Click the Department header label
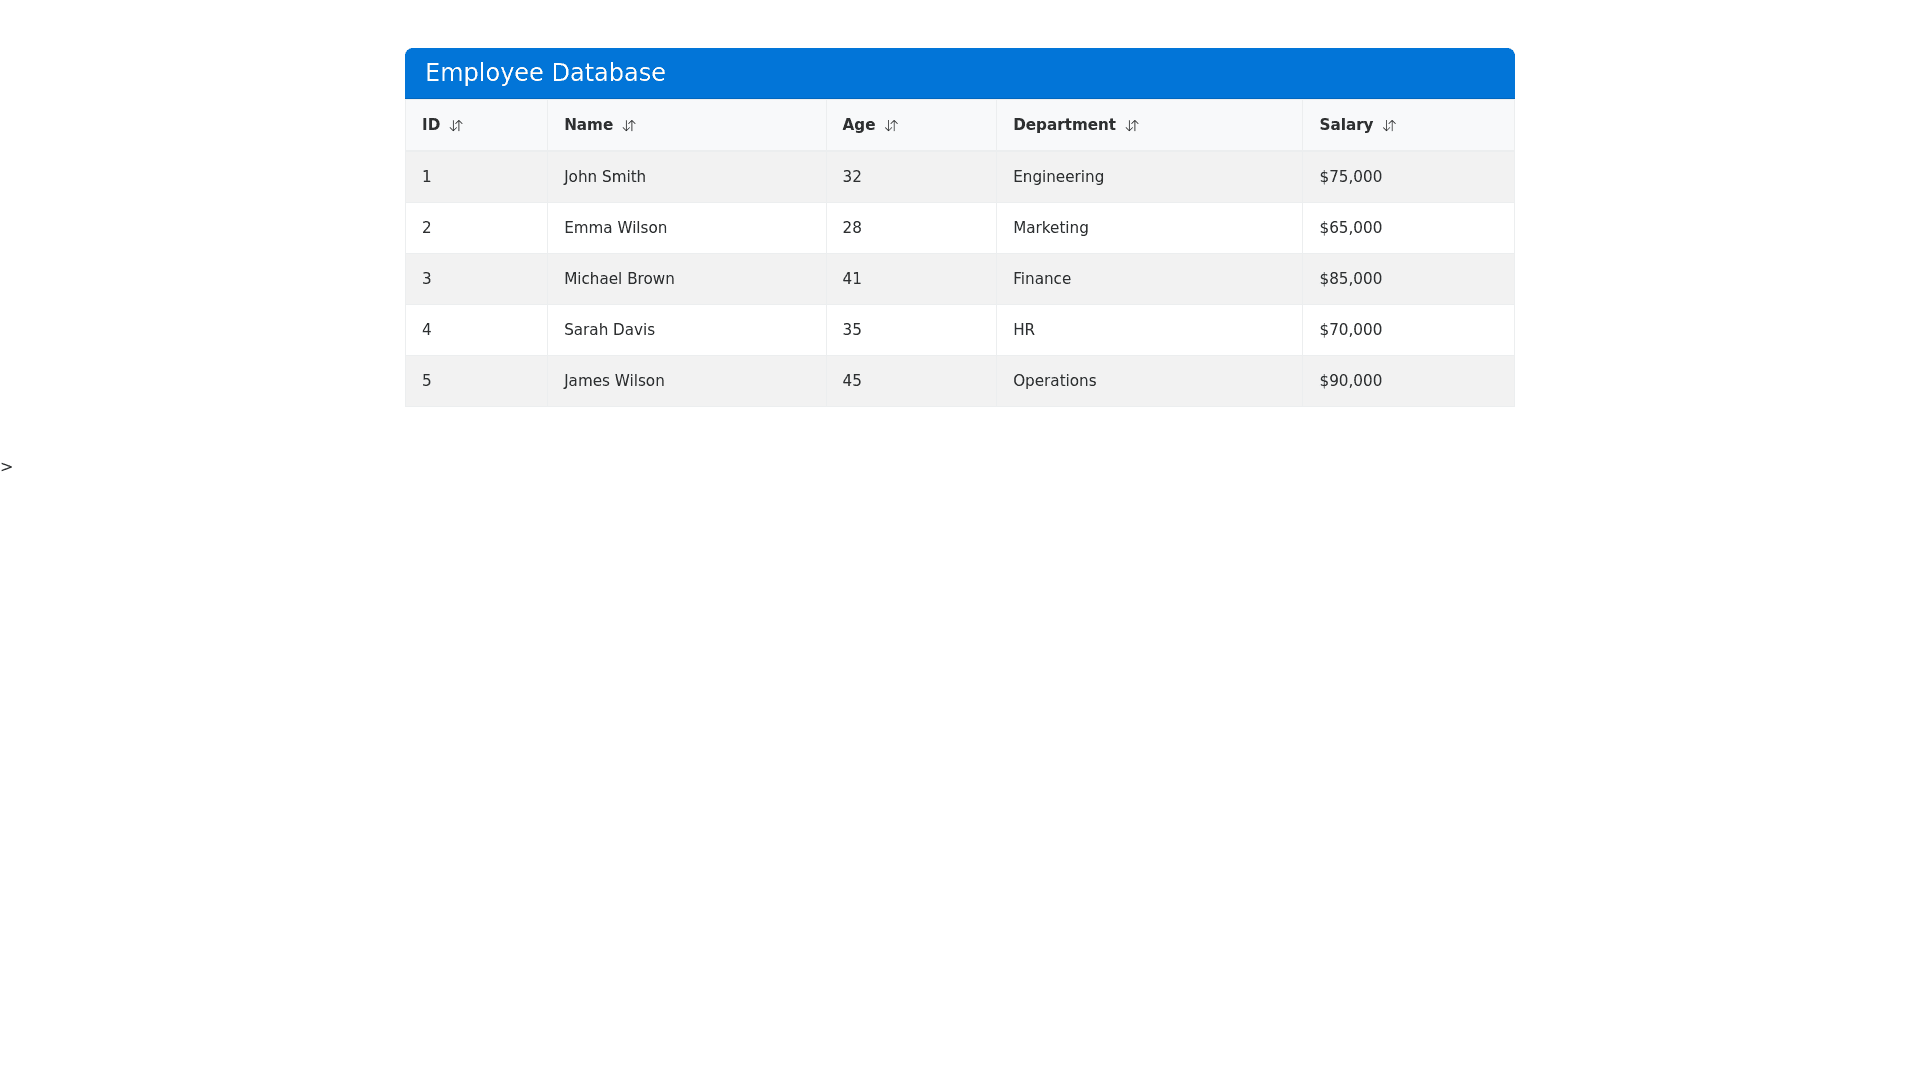1920x1080 pixels. click(x=1063, y=125)
